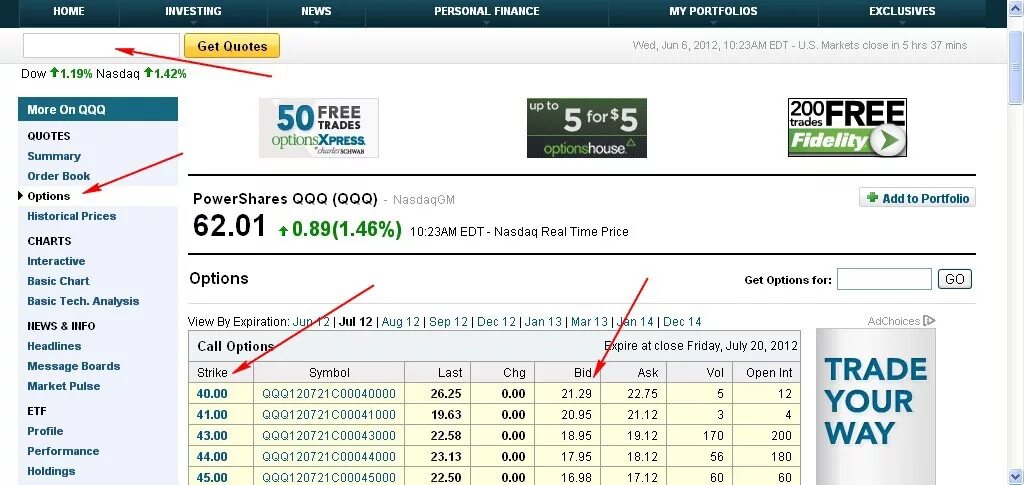
Task: View Sep 12 expiration options
Action: pos(449,322)
